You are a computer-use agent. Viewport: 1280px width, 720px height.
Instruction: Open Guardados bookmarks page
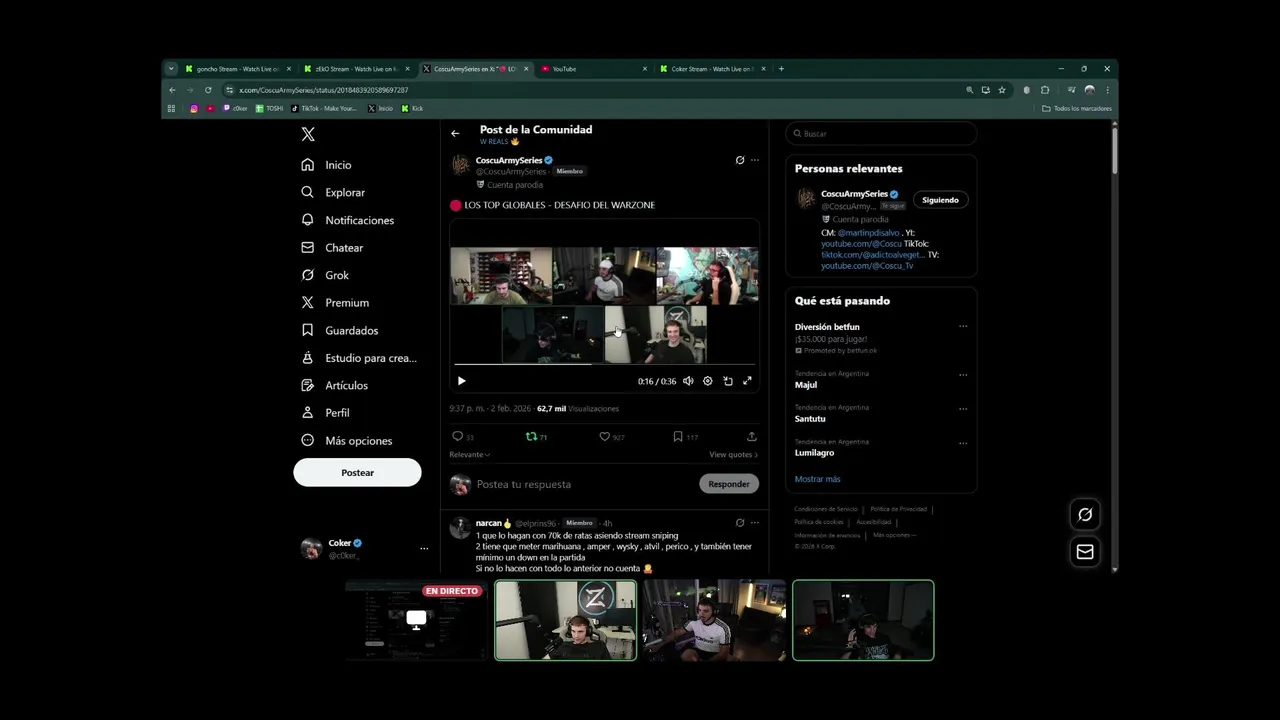340,330
